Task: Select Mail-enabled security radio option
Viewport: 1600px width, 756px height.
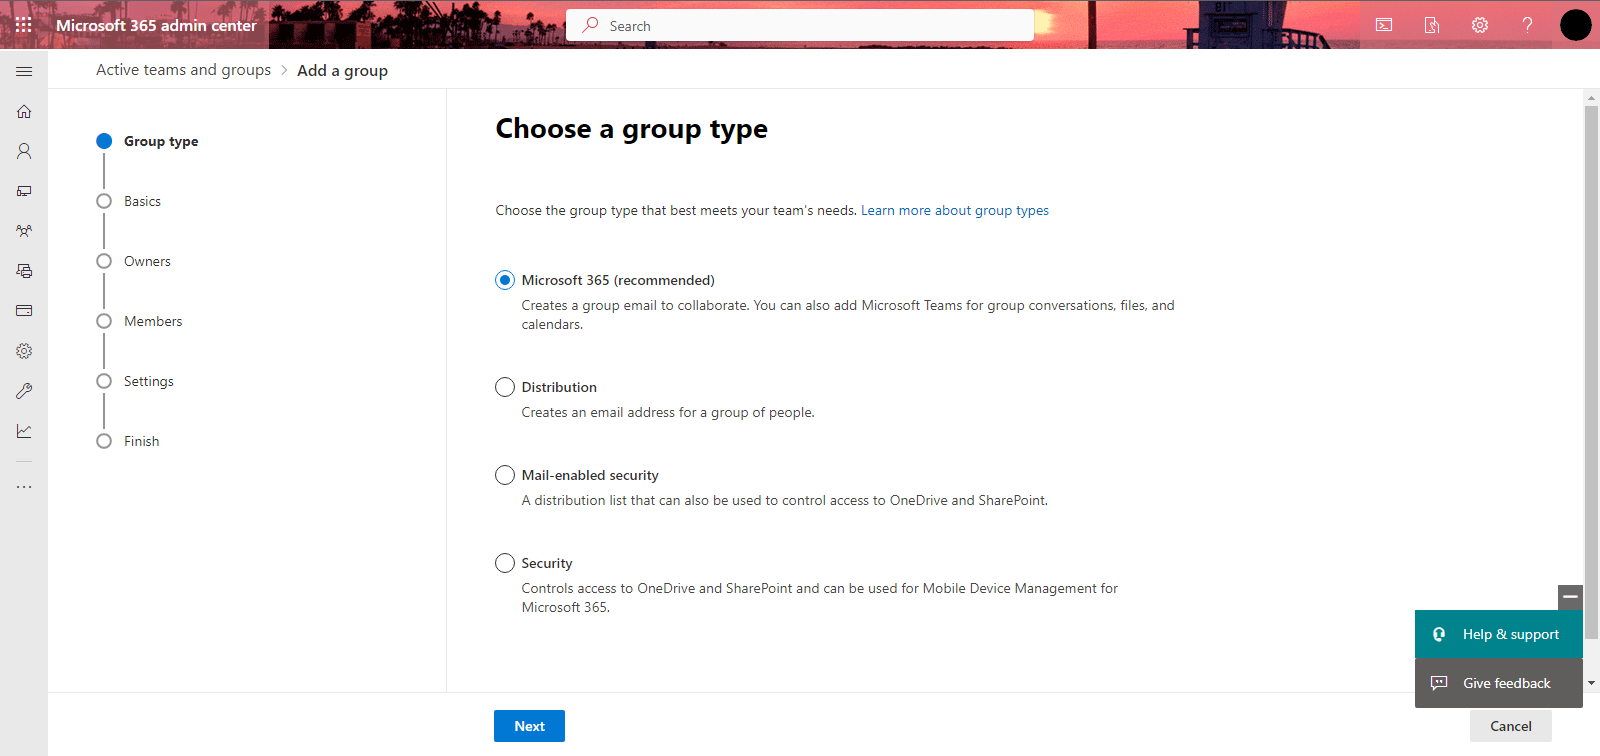Action: (505, 475)
